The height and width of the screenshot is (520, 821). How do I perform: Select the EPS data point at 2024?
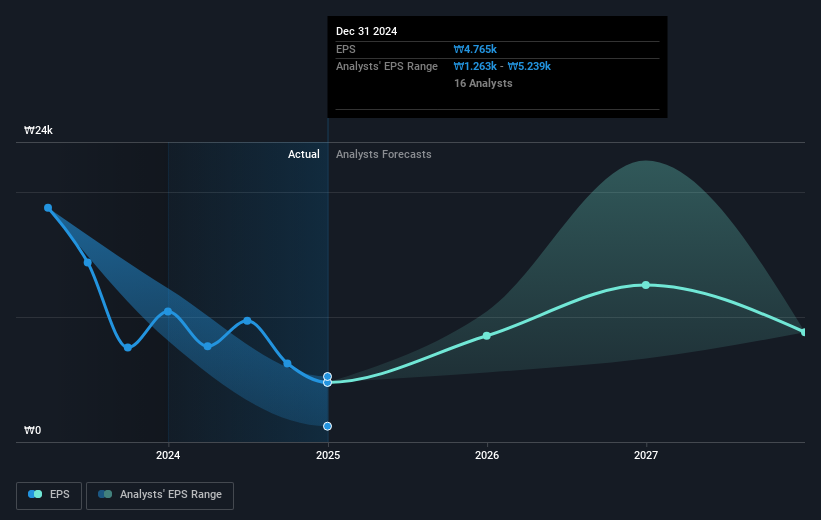[x=168, y=312]
